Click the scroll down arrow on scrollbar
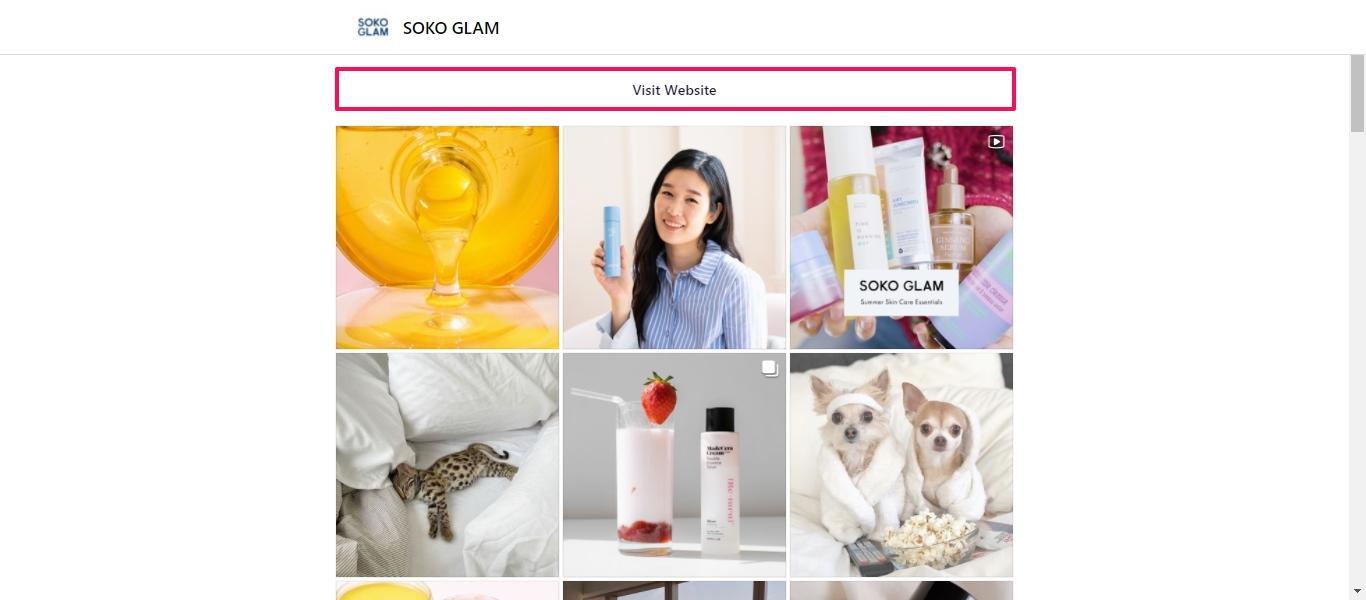The width and height of the screenshot is (1366, 600). tap(1357, 592)
